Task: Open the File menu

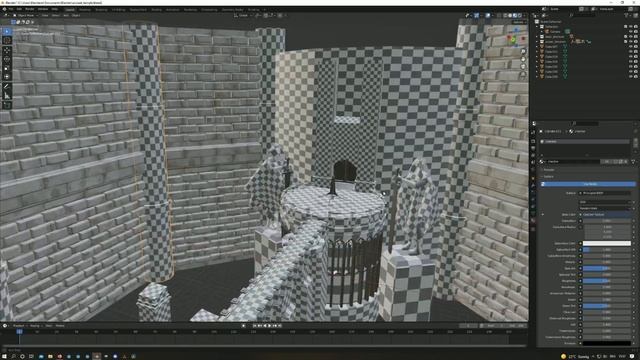Action: pos(11,9)
